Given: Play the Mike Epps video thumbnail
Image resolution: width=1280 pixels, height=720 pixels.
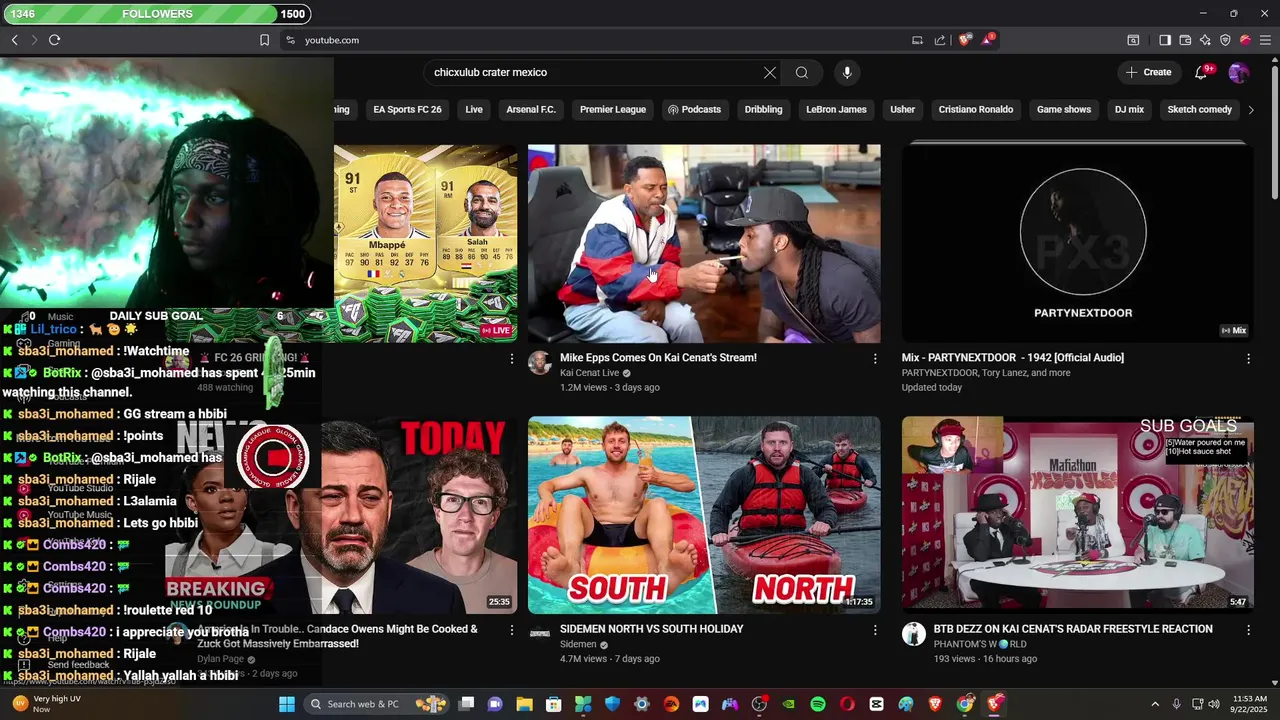Looking at the screenshot, I should [704, 243].
